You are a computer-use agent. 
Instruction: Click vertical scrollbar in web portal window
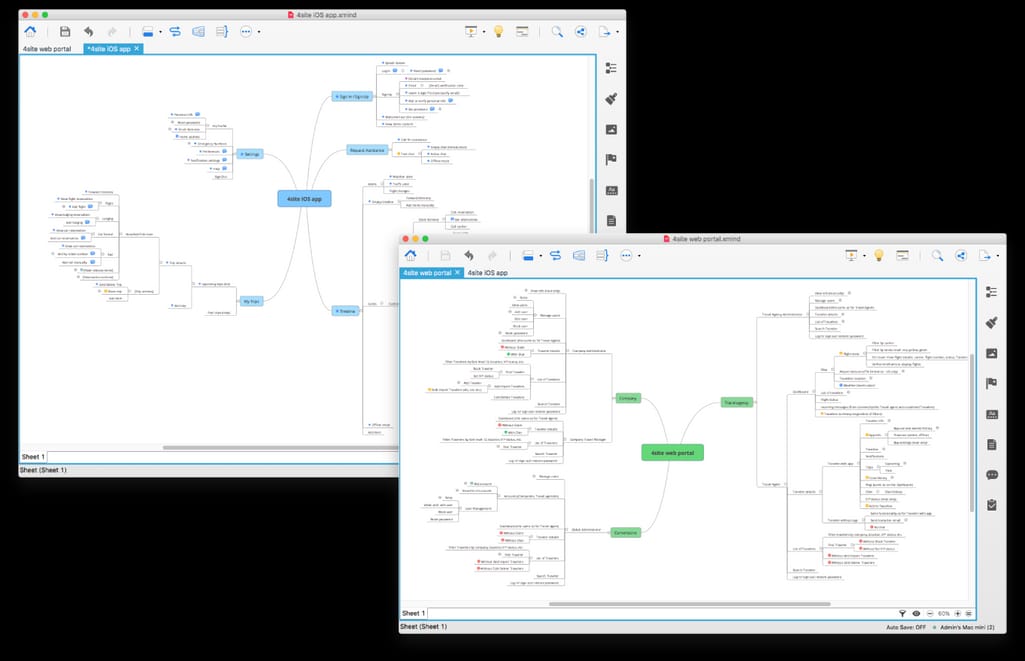(973, 432)
